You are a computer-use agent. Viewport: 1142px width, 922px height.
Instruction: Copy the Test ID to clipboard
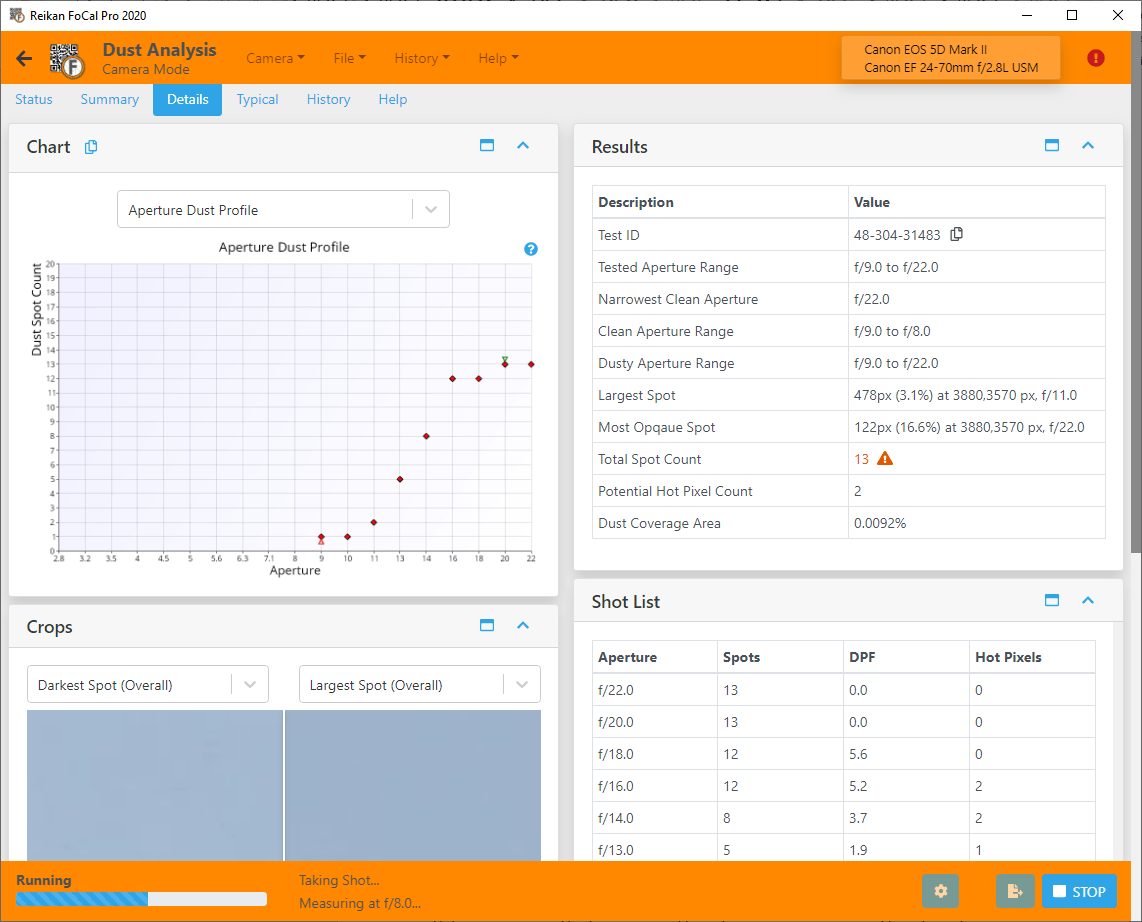(x=957, y=235)
